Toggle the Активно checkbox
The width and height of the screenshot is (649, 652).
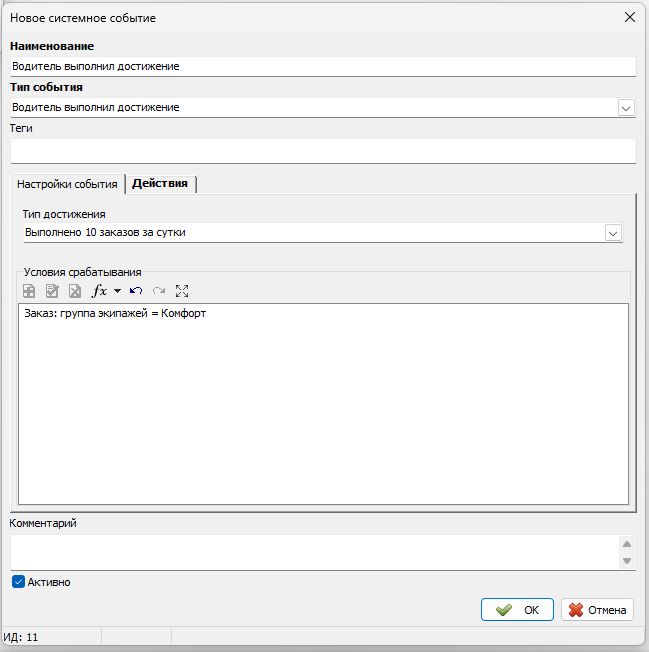(x=18, y=582)
